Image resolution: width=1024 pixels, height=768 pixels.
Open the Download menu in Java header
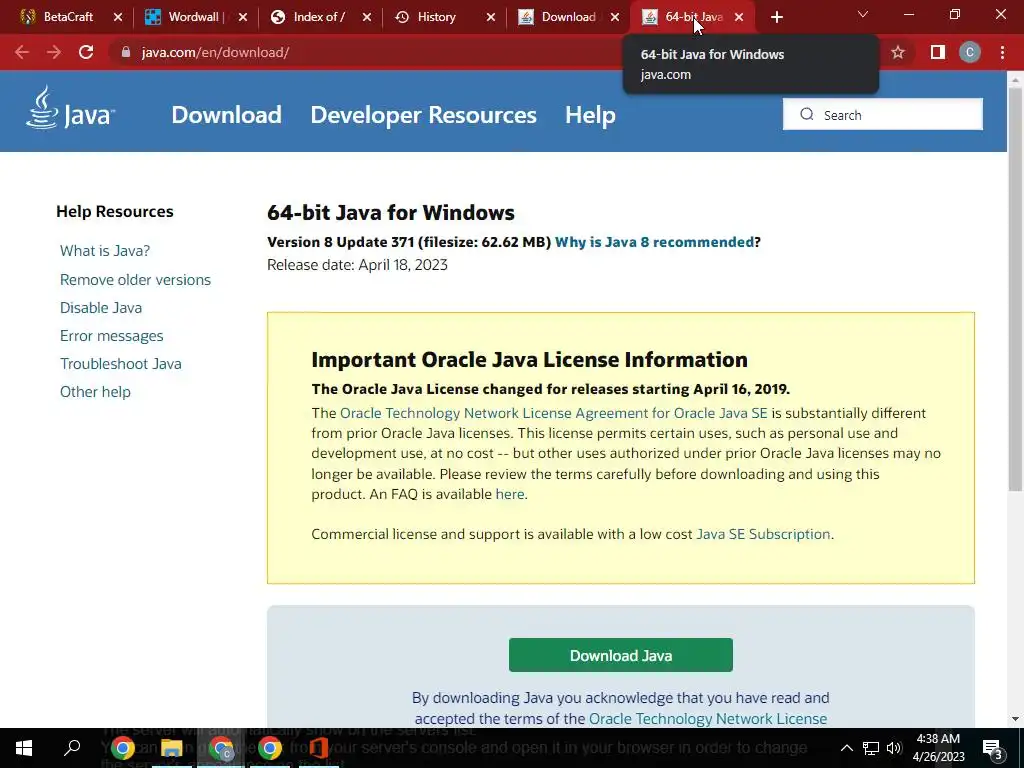click(x=226, y=115)
